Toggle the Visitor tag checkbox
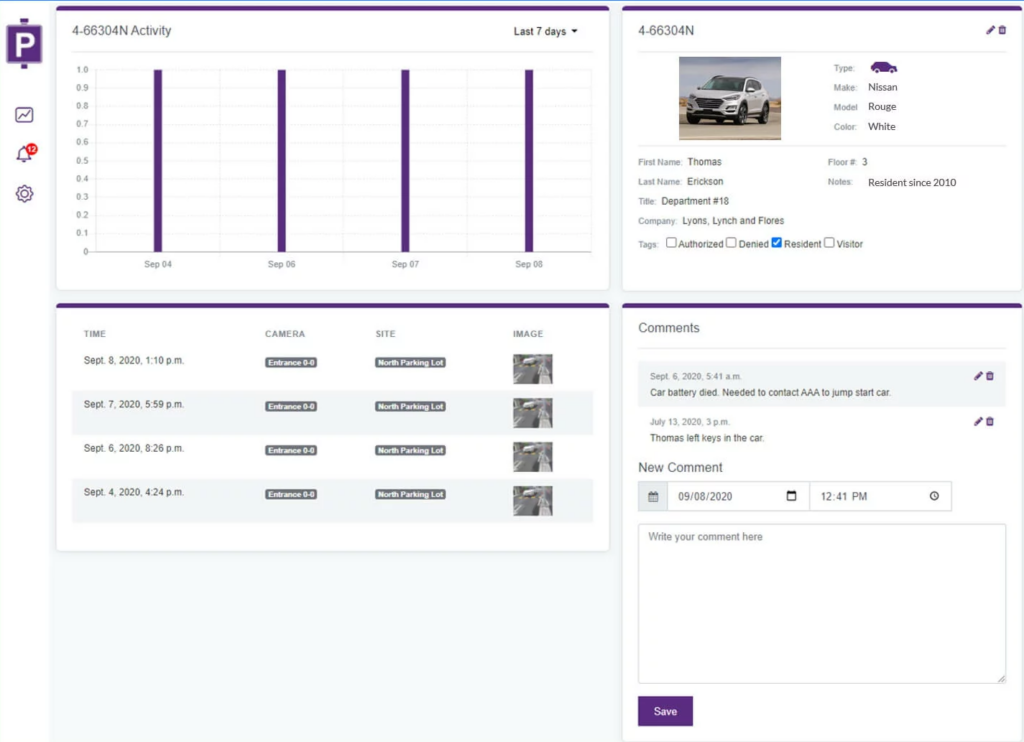 coord(829,242)
